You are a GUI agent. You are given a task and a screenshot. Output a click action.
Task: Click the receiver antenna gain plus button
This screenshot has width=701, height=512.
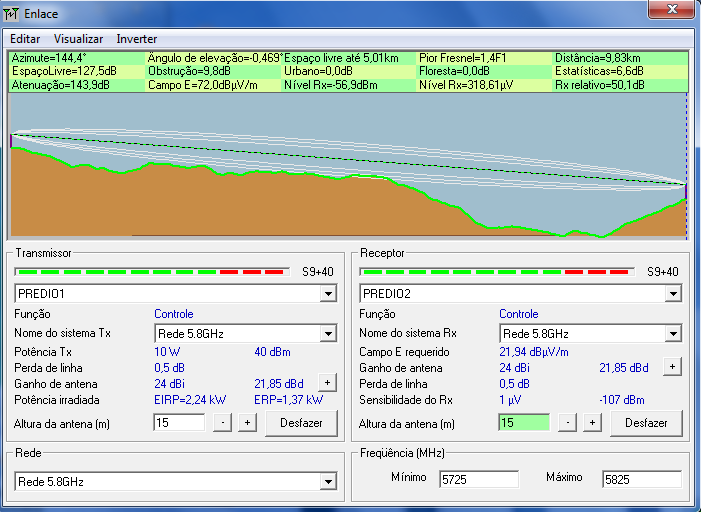(672, 367)
